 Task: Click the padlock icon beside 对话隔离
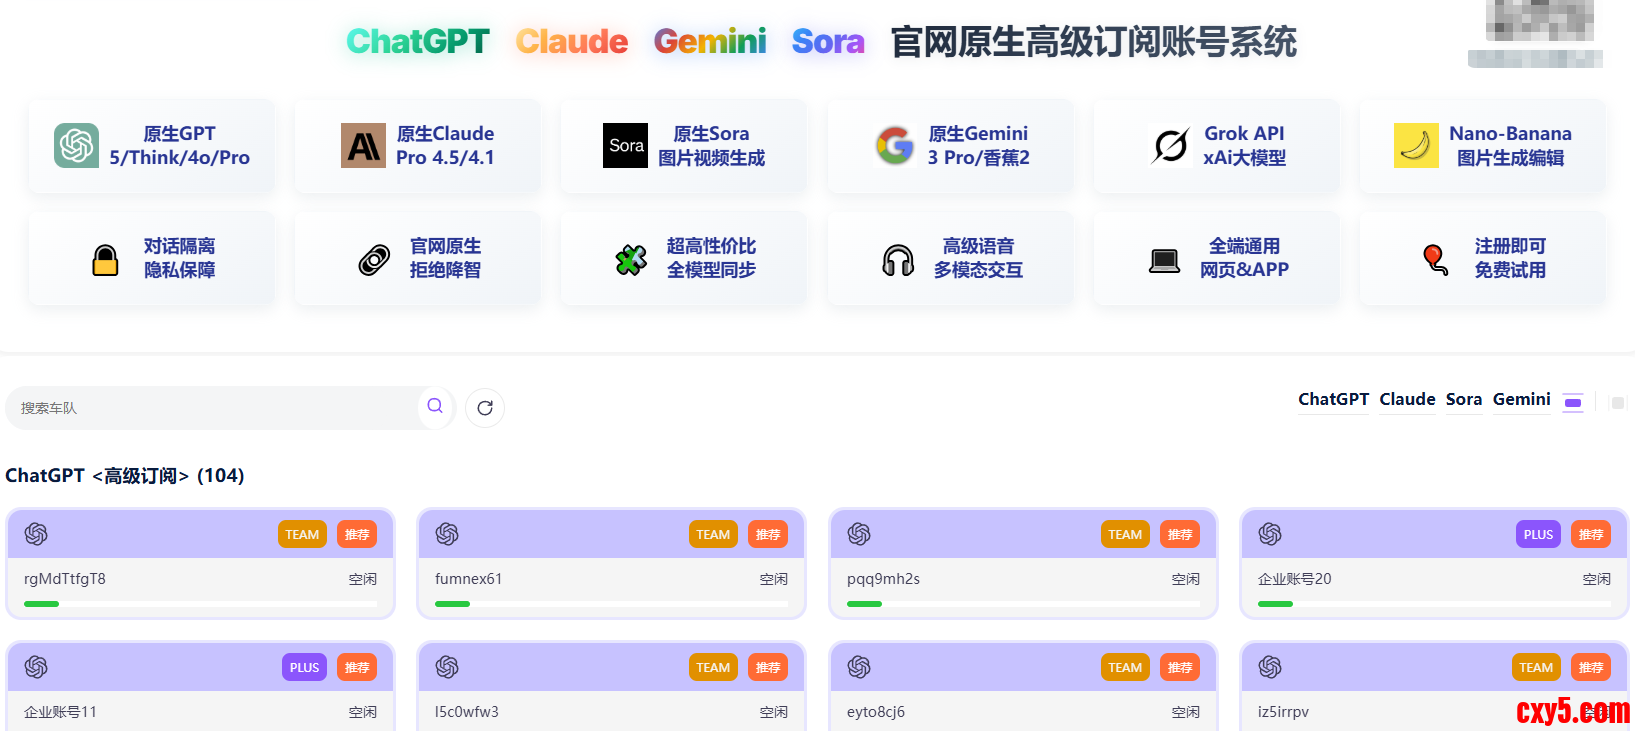tap(105, 259)
